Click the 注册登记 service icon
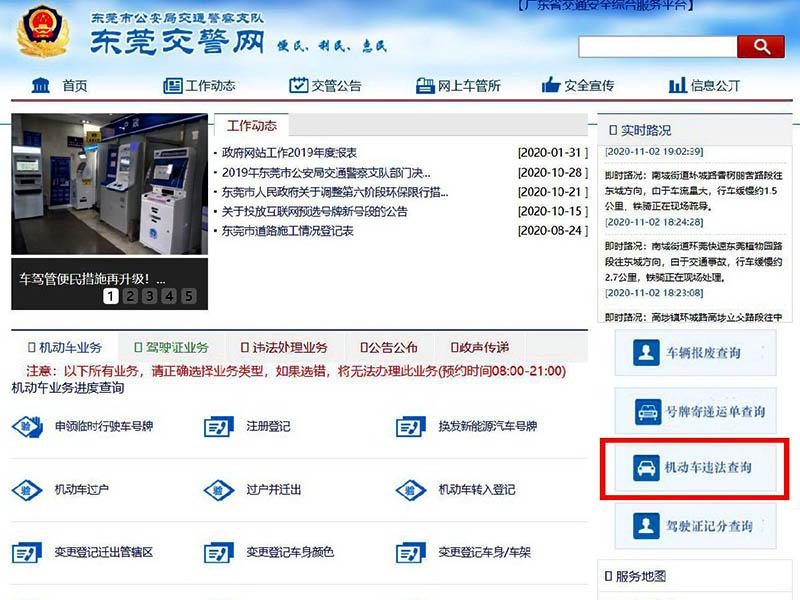 (x=218, y=427)
